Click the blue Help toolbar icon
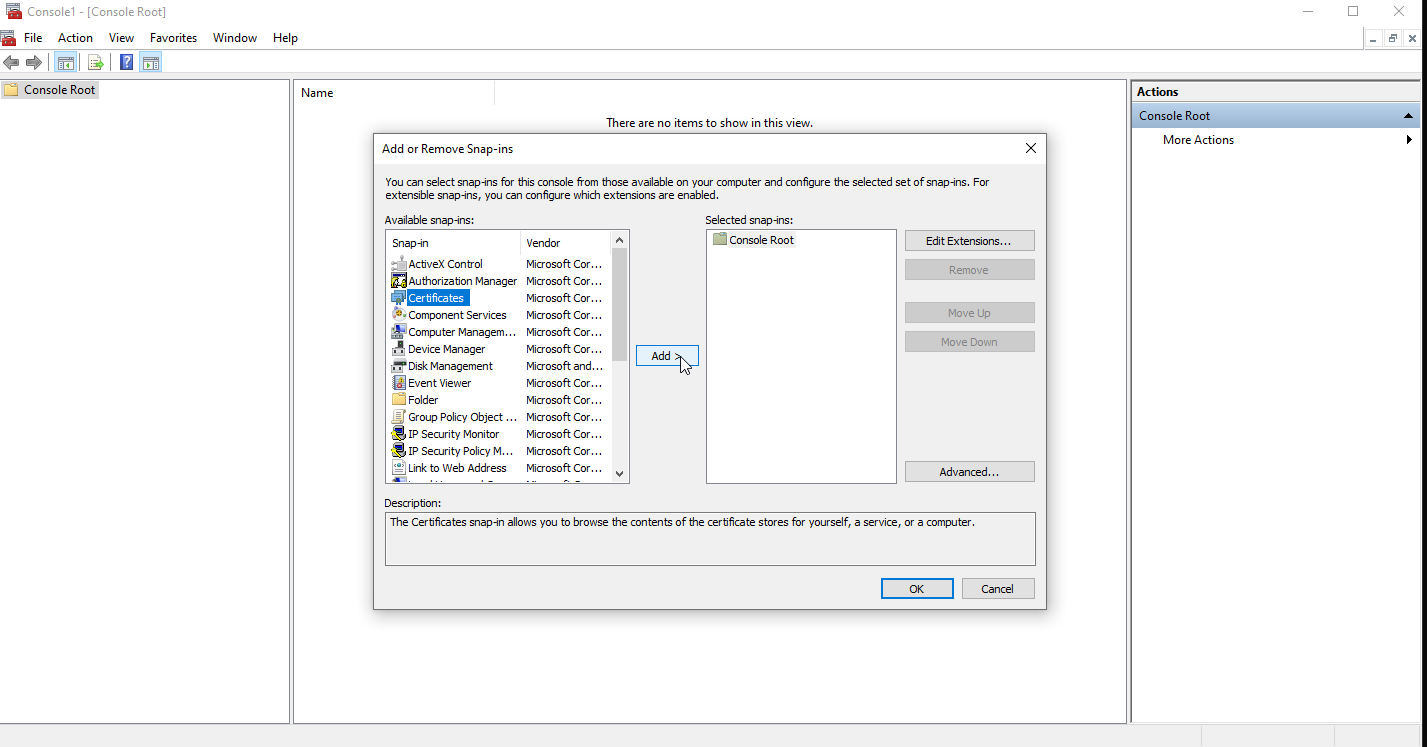The width and height of the screenshot is (1427, 747). 127,63
